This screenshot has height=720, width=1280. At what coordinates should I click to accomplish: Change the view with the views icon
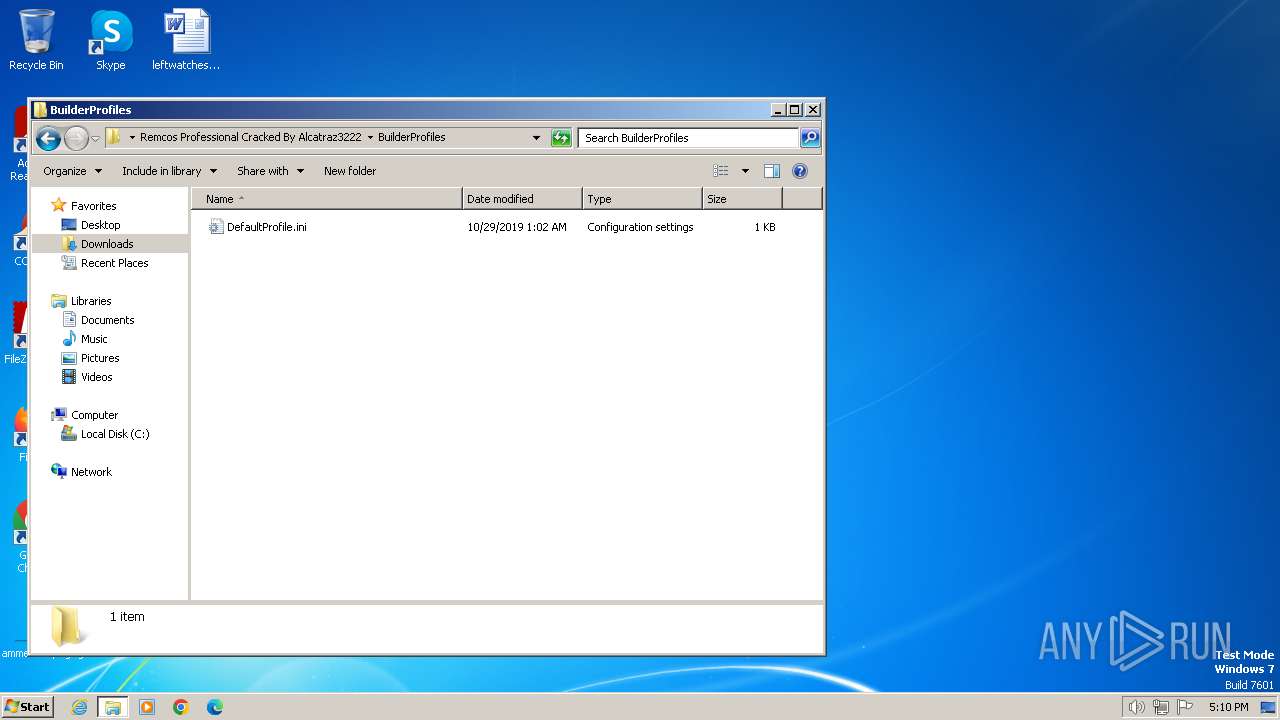click(721, 171)
